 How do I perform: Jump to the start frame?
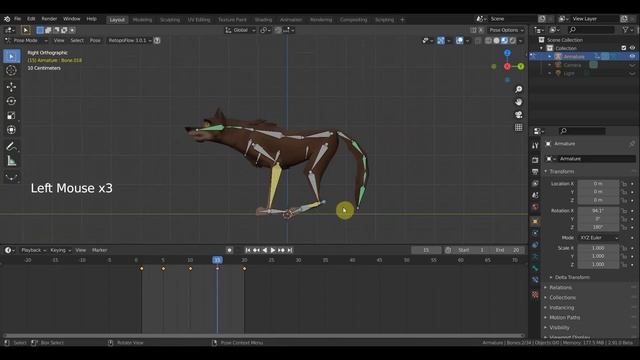248,250
